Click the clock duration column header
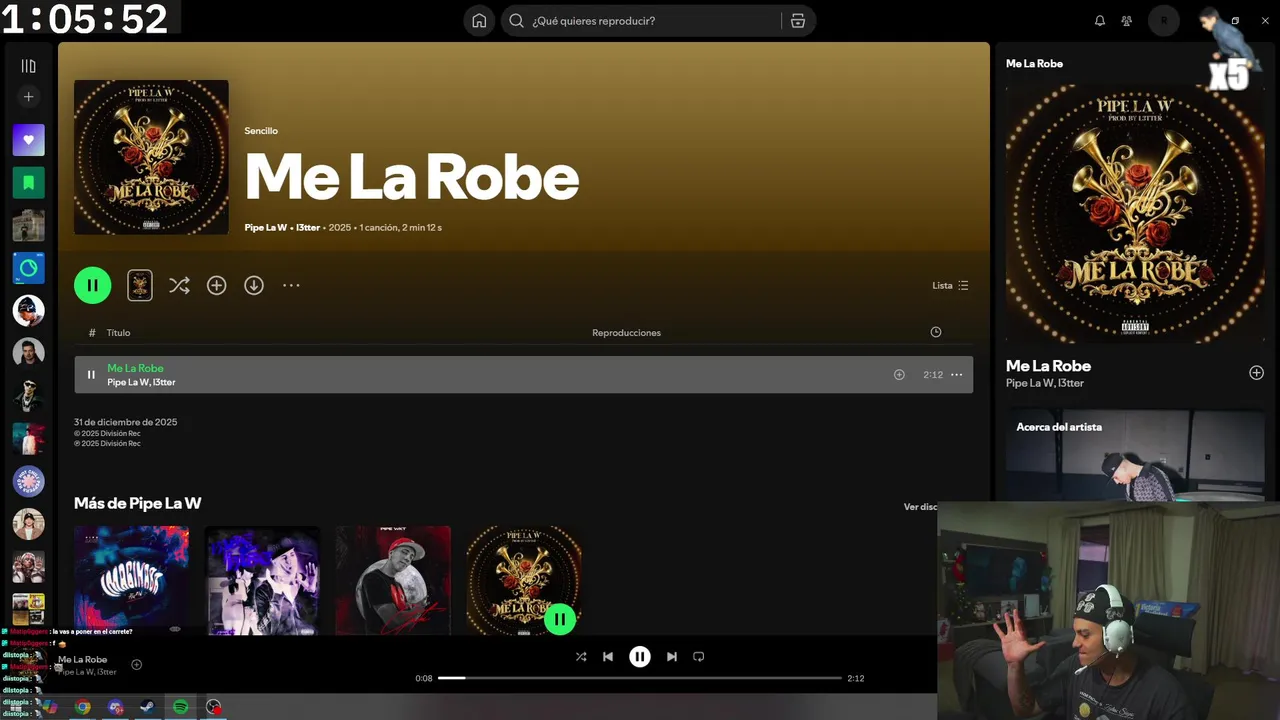The width and height of the screenshot is (1280, 720). 936,332
